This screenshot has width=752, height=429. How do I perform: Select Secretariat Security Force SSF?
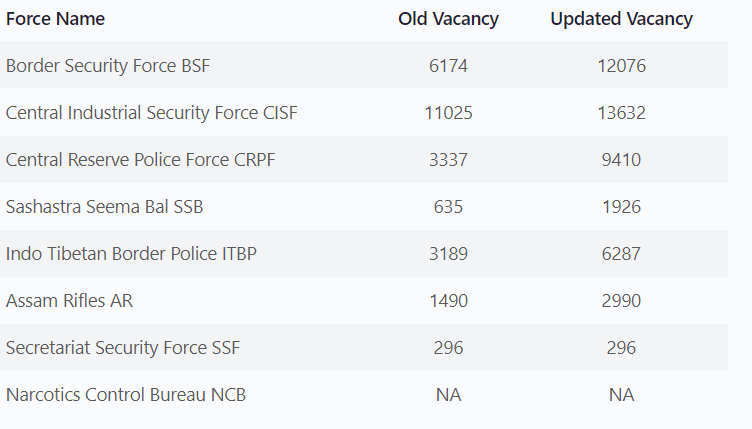tap(123, 348)
